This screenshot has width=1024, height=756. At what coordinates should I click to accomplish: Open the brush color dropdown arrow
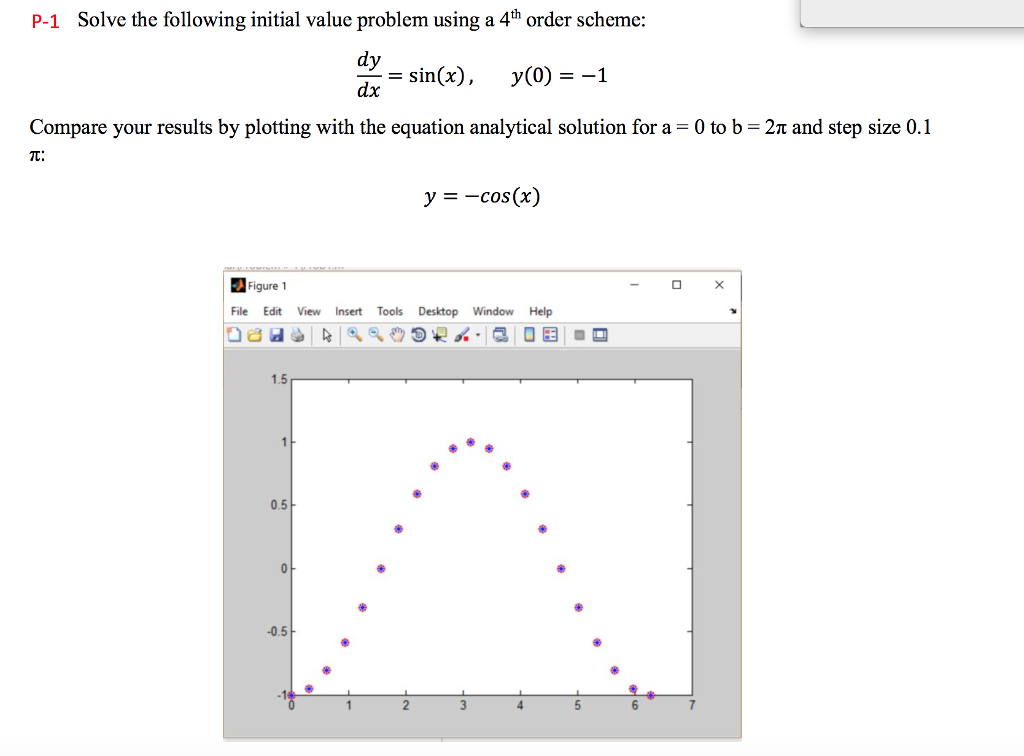click(478, 336)
